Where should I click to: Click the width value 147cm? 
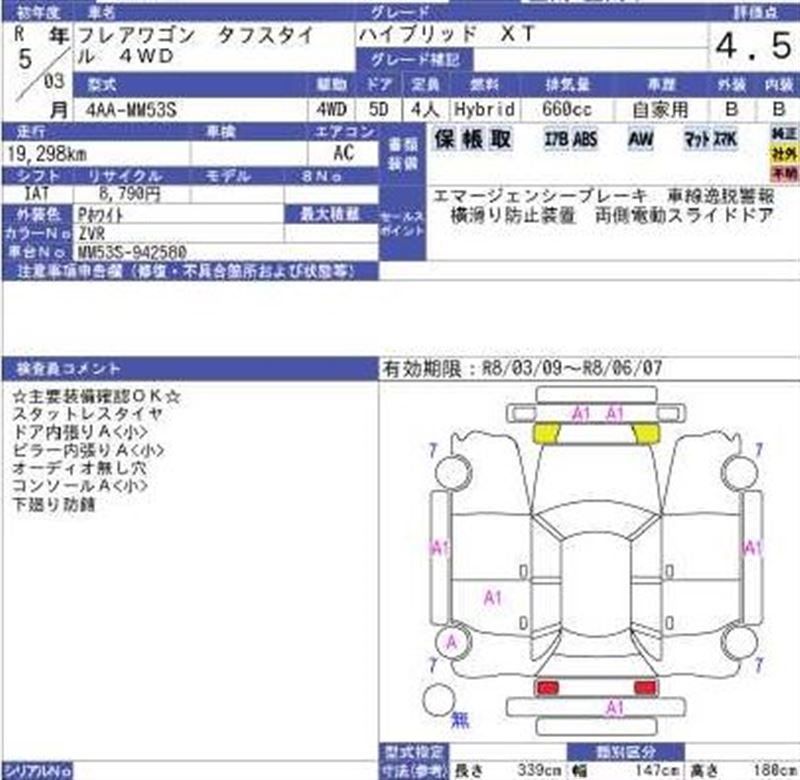click(658, 770)
